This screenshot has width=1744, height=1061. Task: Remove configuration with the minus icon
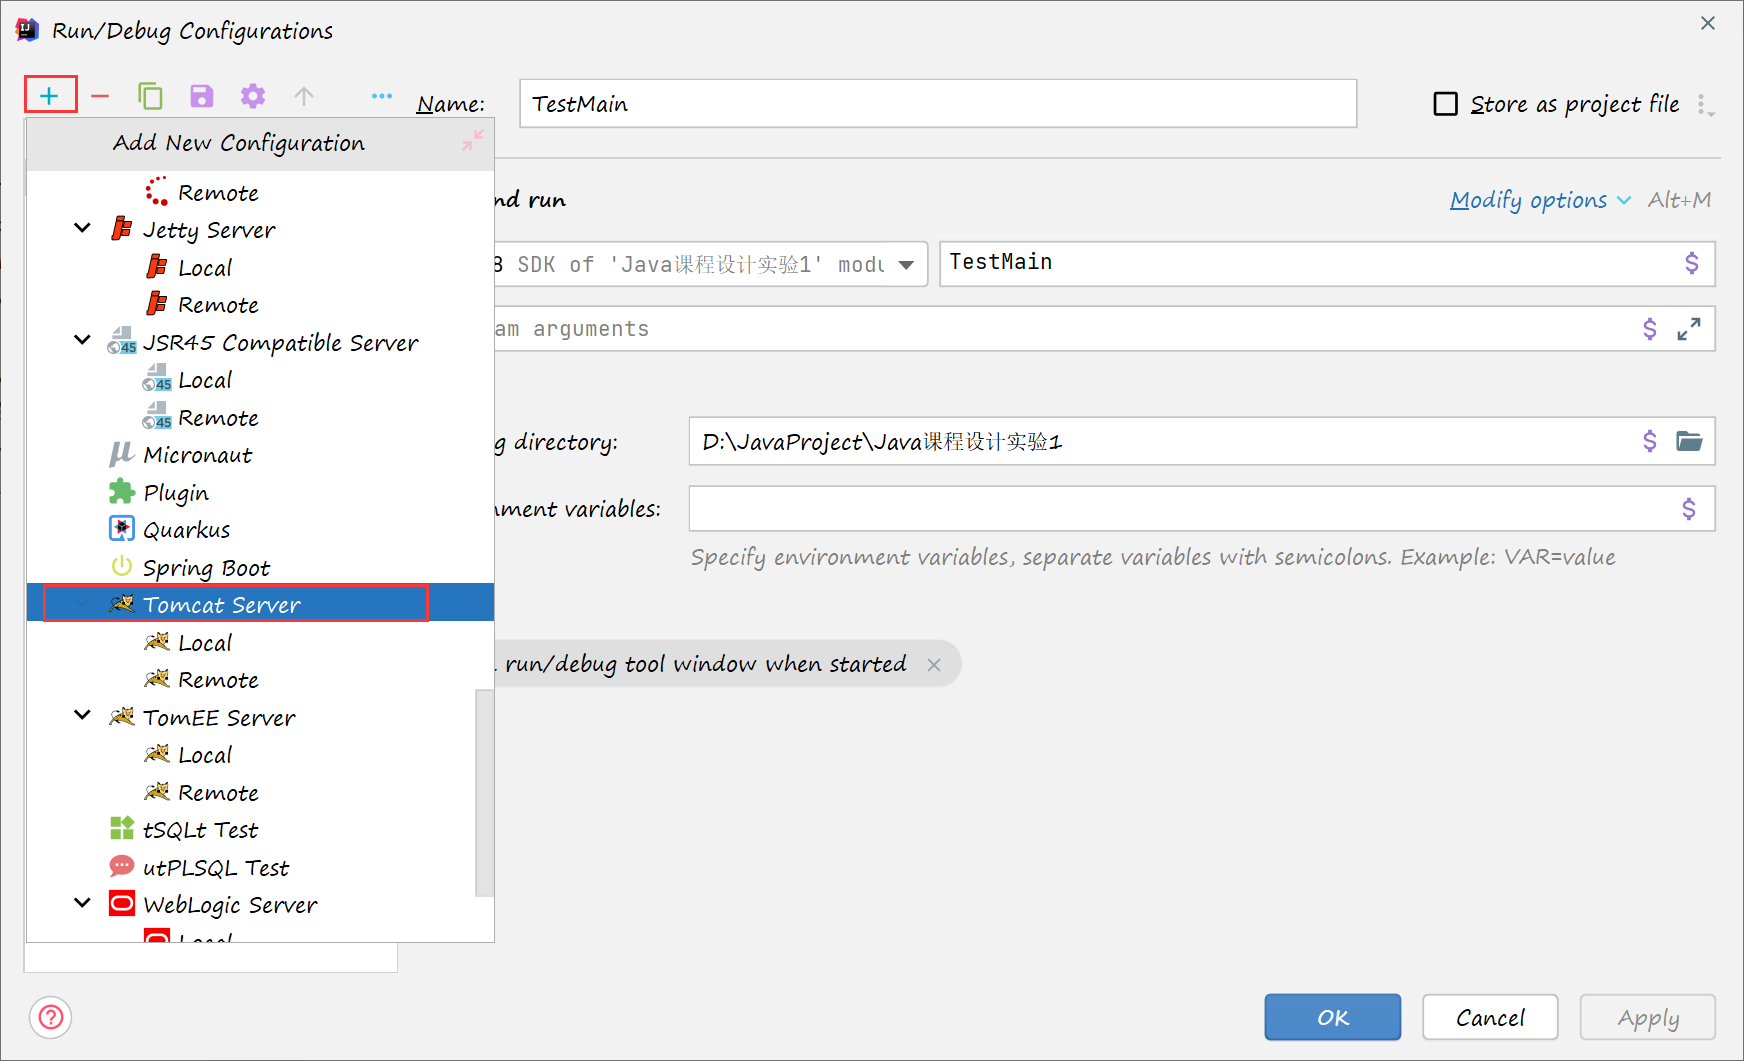[100, 96]
